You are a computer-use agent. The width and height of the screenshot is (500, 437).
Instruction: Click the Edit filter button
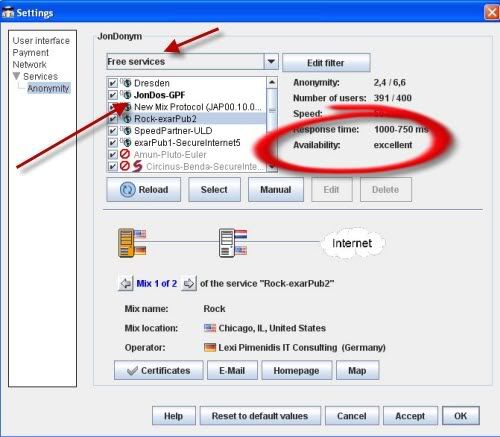[326, 63]
